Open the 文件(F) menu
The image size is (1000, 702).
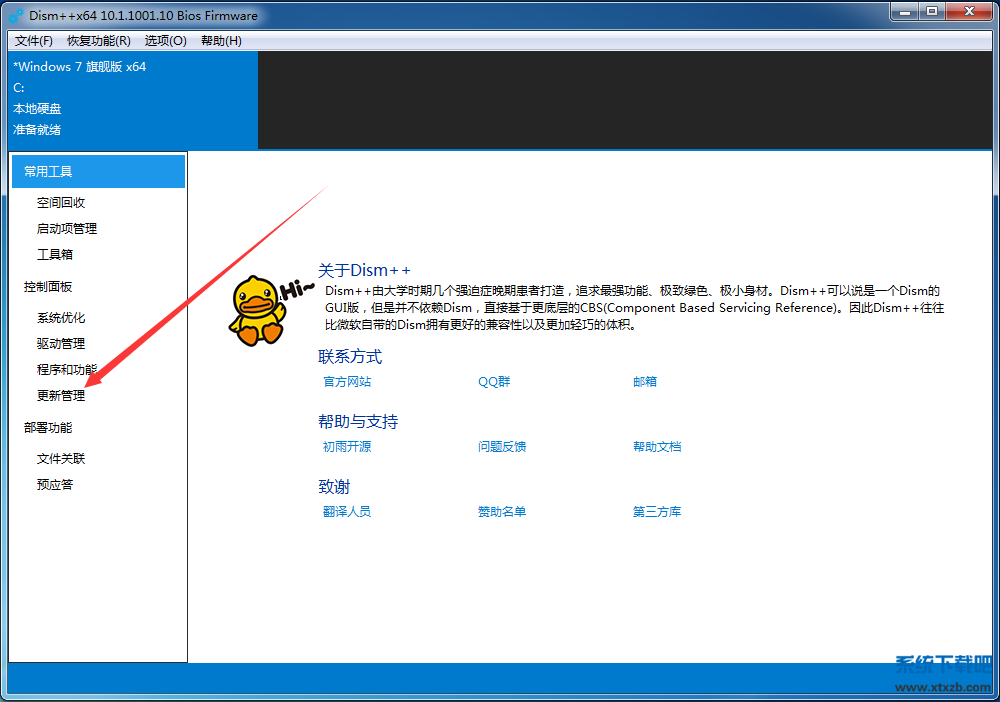click(x=33, y=41)
